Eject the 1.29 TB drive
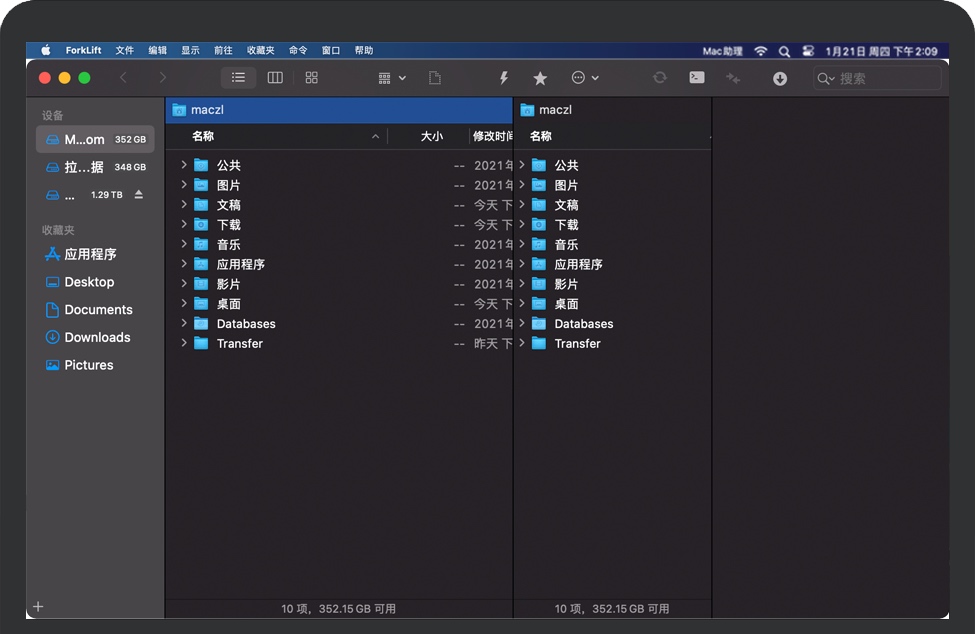The width and height of the screenshot is (975, 634). click(x=139, y=194)
